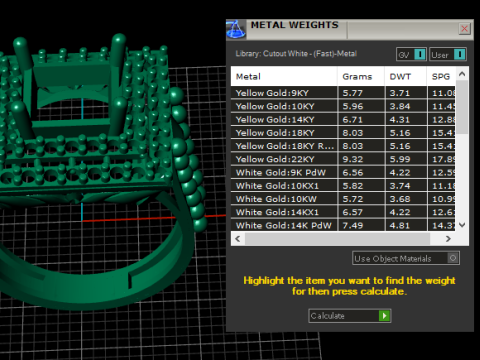This screenshot has height=360, width=480.
Task: Sort by the Metal column header
Action: (x=284, y=77)
